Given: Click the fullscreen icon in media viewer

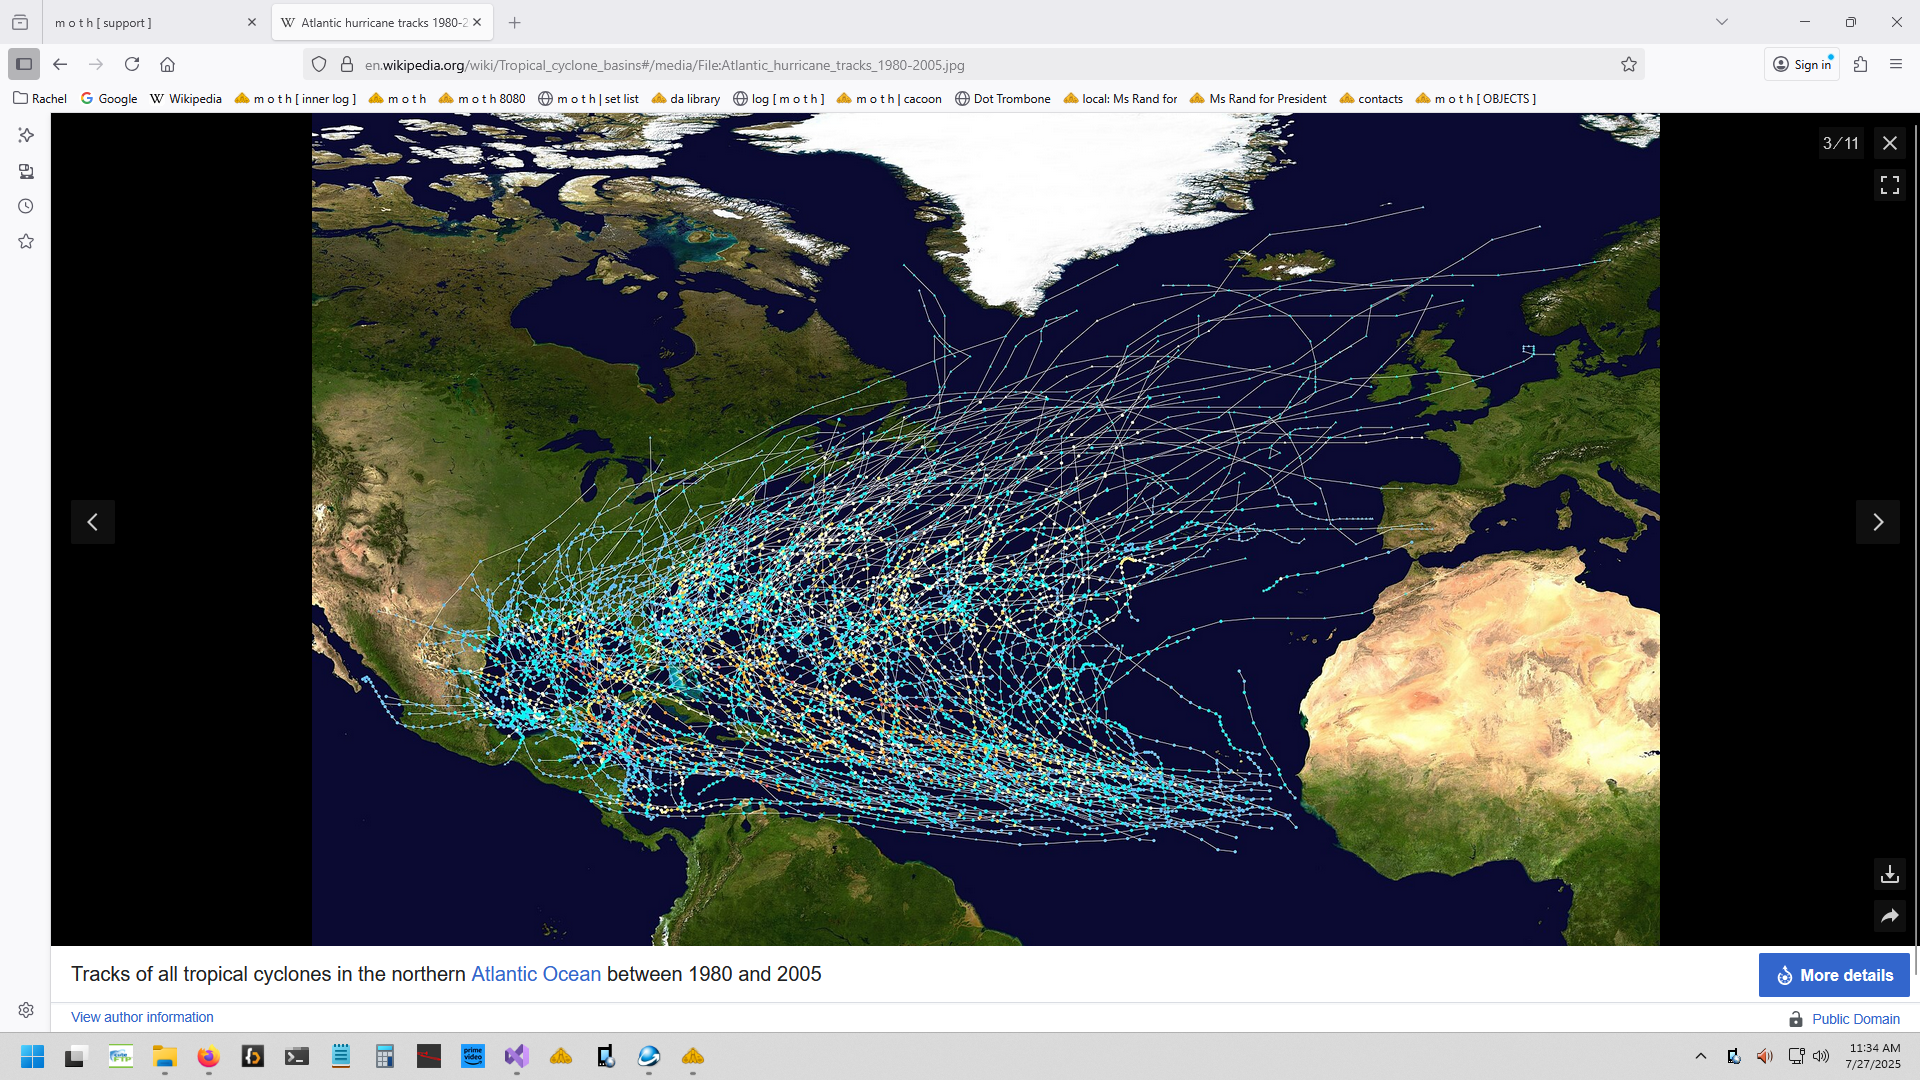Looking at the screenshot, I should point(1889,185).
